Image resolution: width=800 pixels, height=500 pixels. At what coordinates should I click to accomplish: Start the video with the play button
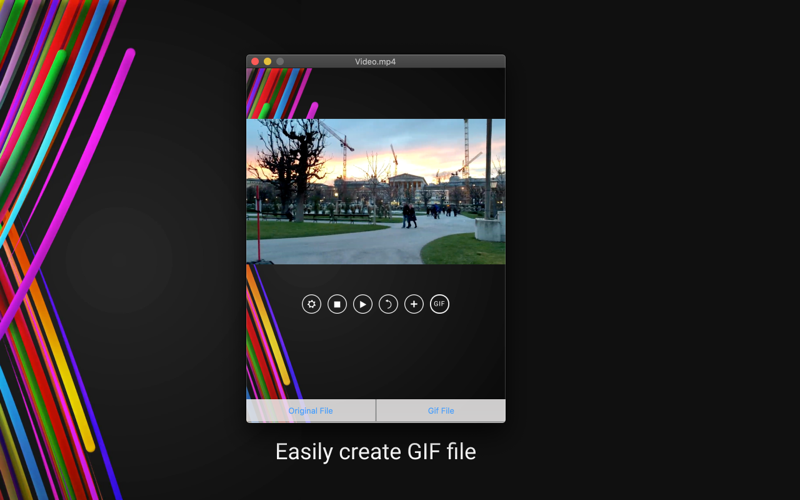[363, 304]
